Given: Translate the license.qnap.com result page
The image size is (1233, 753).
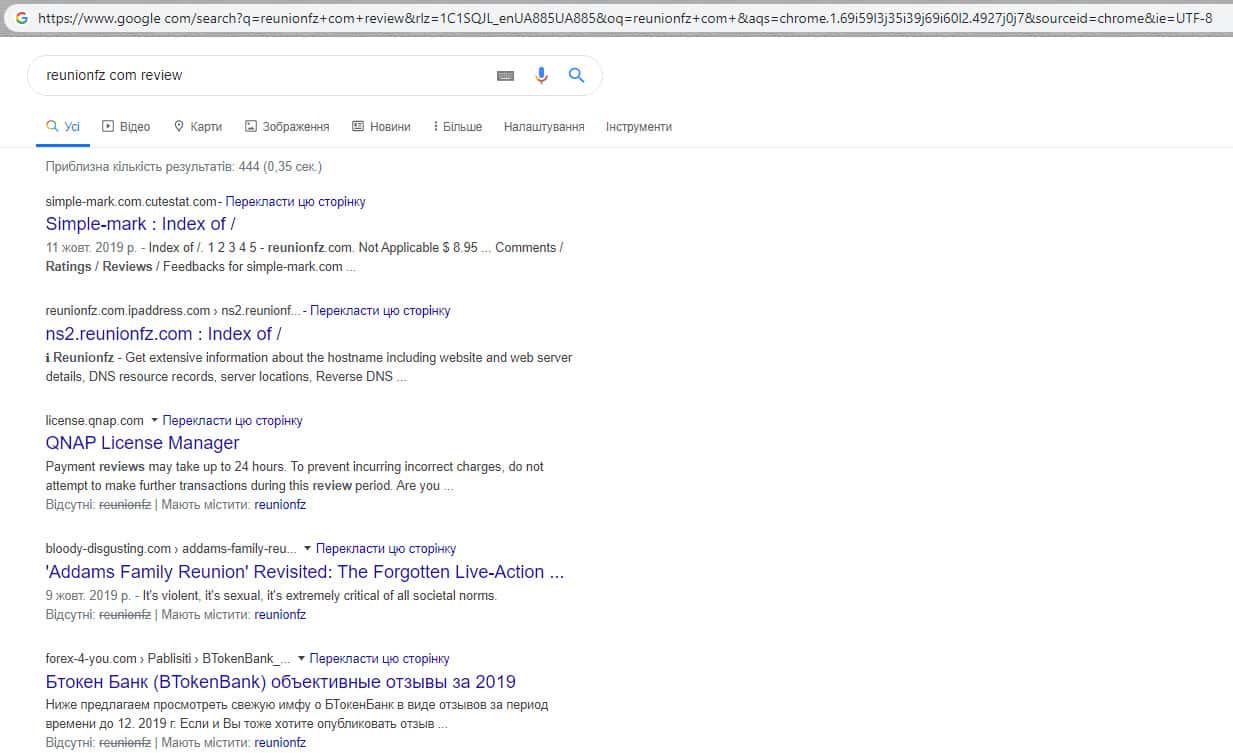Looking at the screenshot, I should click(233, 421).
